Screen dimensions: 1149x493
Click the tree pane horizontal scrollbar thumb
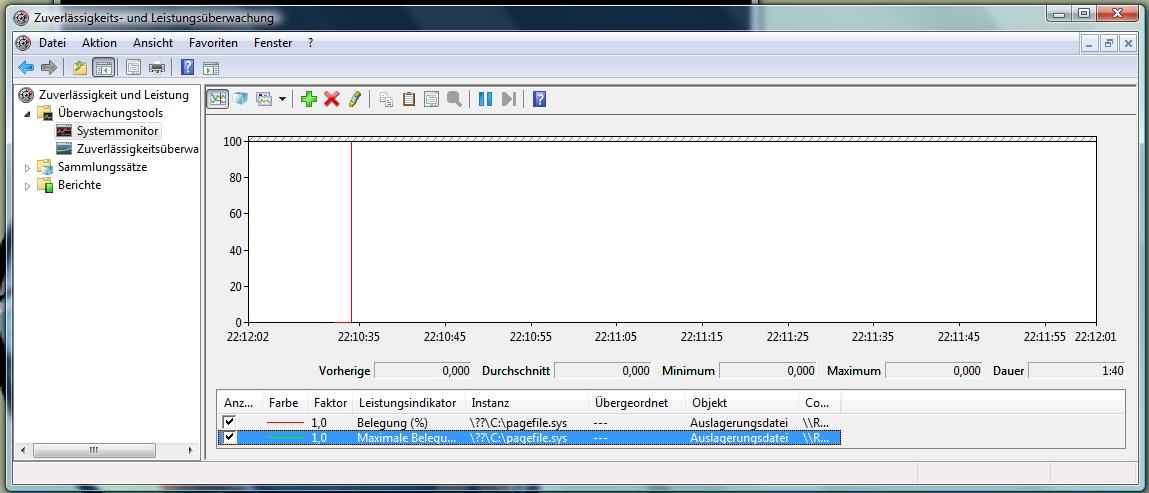pos(93,450)
